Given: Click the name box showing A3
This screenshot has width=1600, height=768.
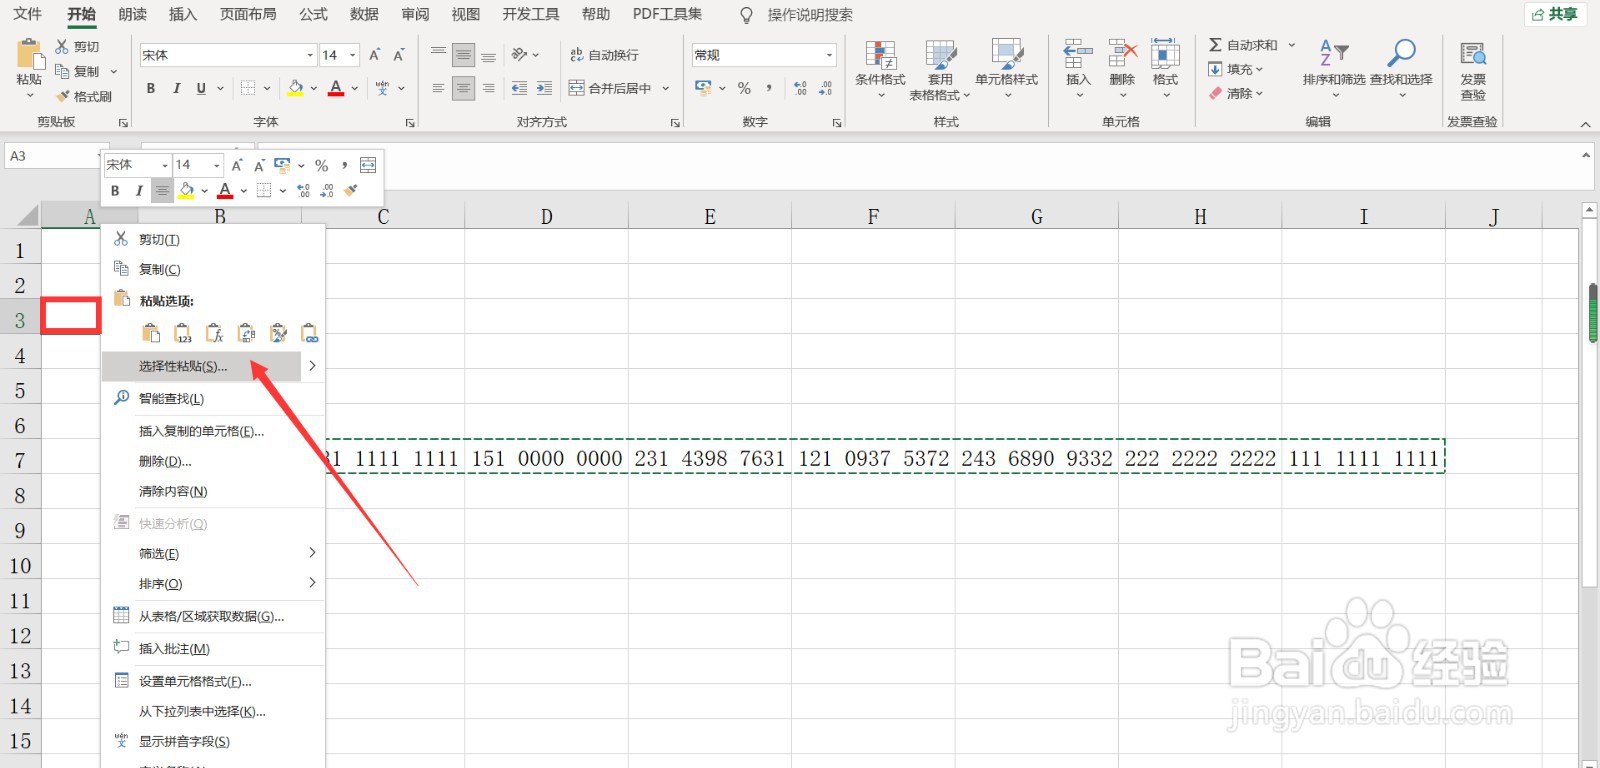Looking at the screenshot, I should tap(52, 156).
